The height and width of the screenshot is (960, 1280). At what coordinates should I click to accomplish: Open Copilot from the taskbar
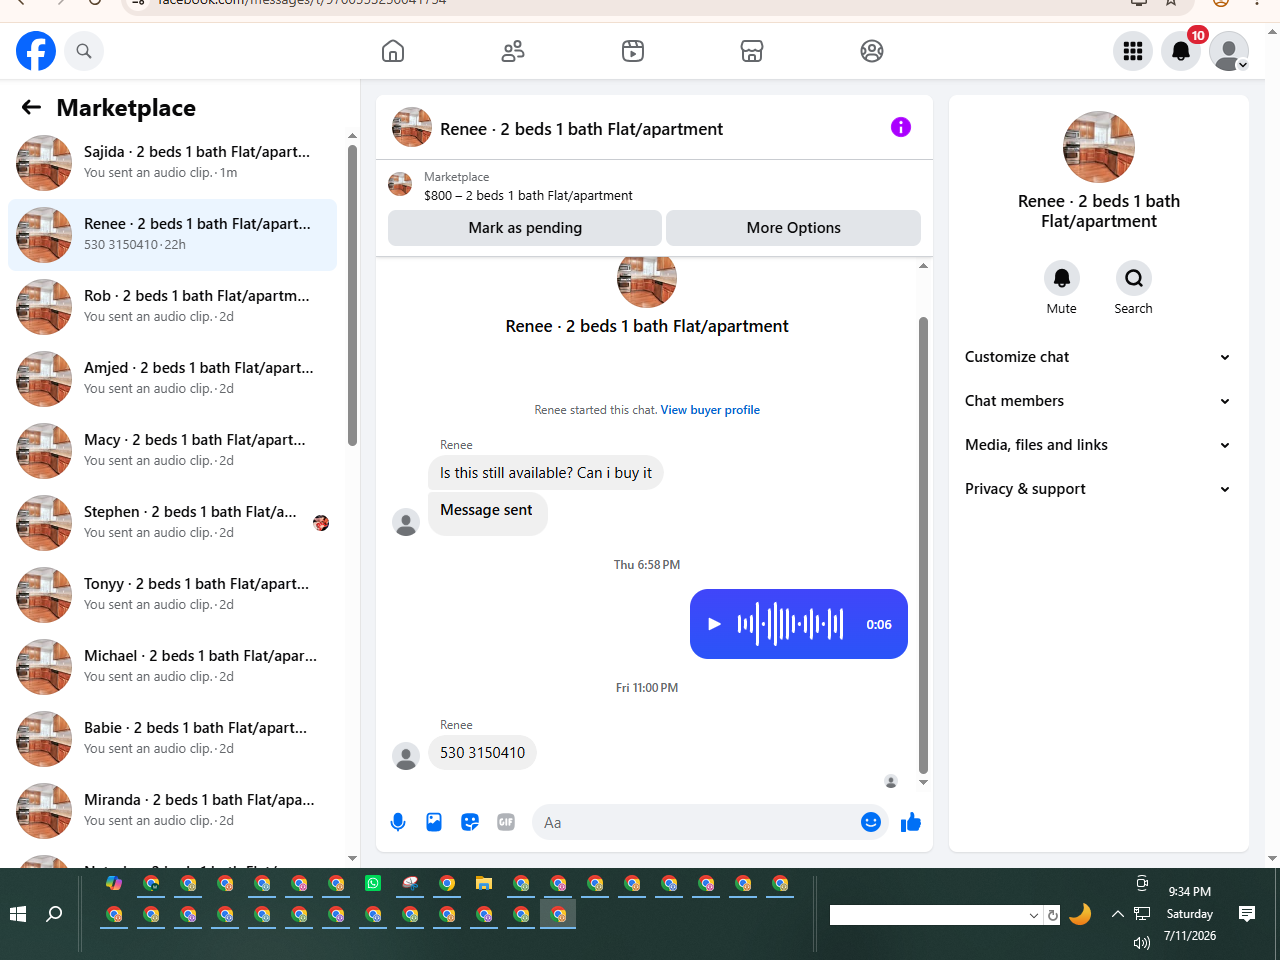(x=114, y=883)
